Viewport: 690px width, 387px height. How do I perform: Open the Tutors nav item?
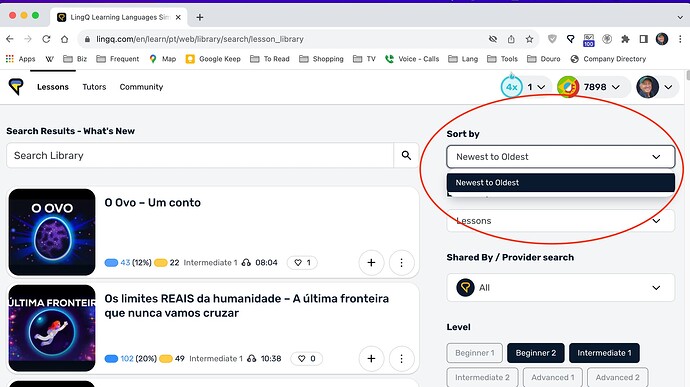pyautogui.click(x=94, y=87)
